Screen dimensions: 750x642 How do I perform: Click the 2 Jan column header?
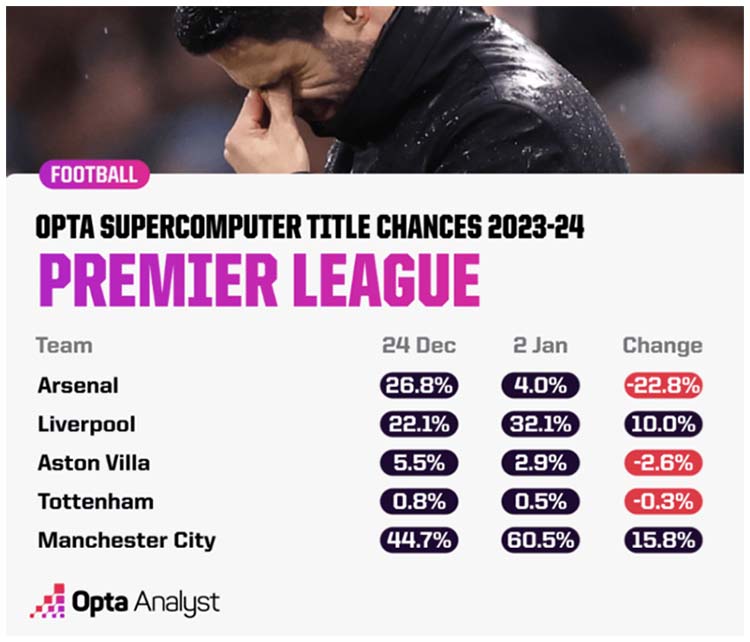pyautogui.click(x=540, y=345)
